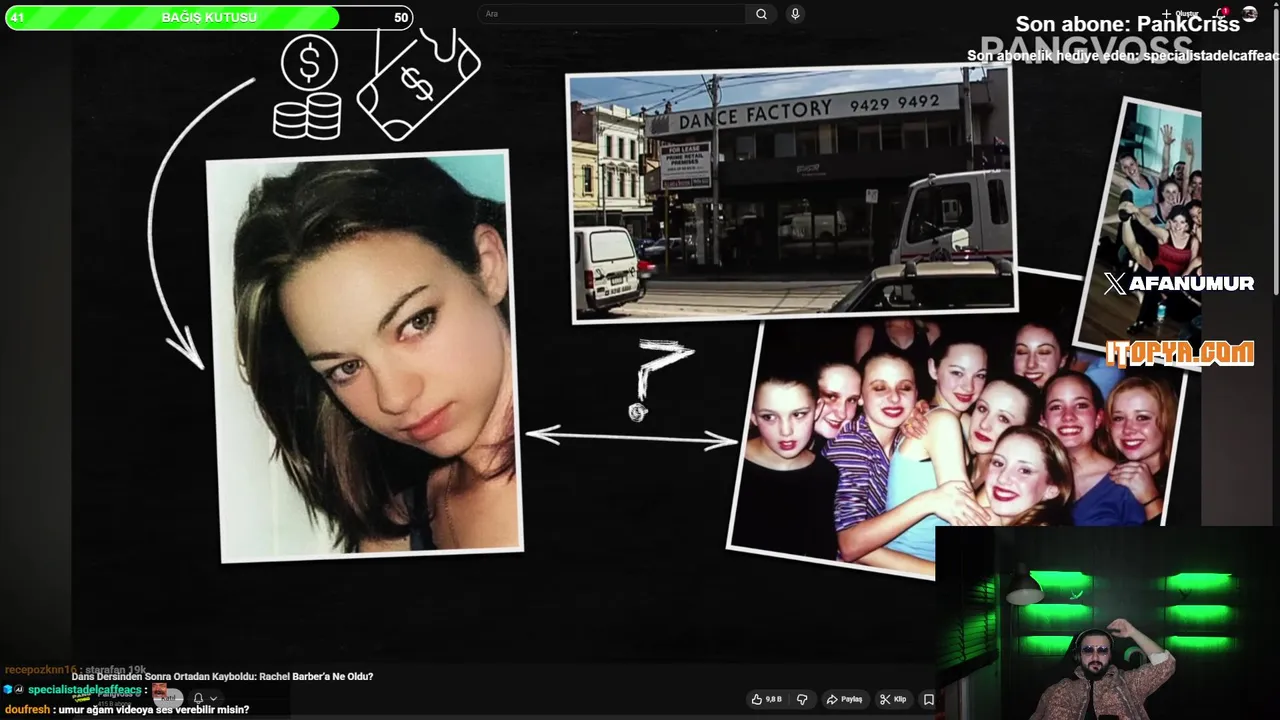Start voice search with the microphone icon
Screen dimensions: 1280x720
click(795, 14)
